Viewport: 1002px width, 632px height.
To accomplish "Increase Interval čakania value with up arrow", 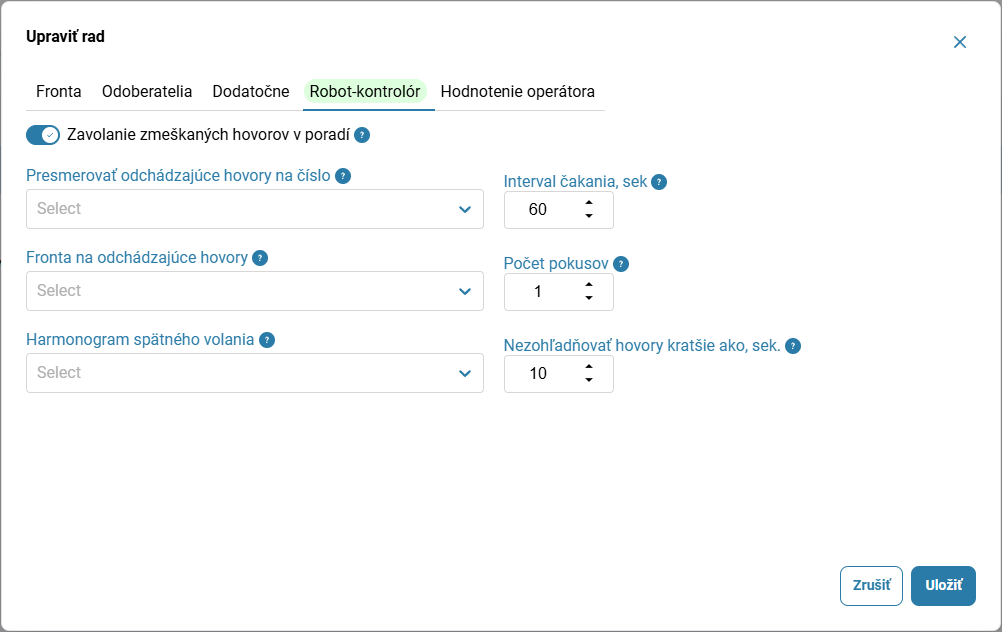I will point(589,203).
